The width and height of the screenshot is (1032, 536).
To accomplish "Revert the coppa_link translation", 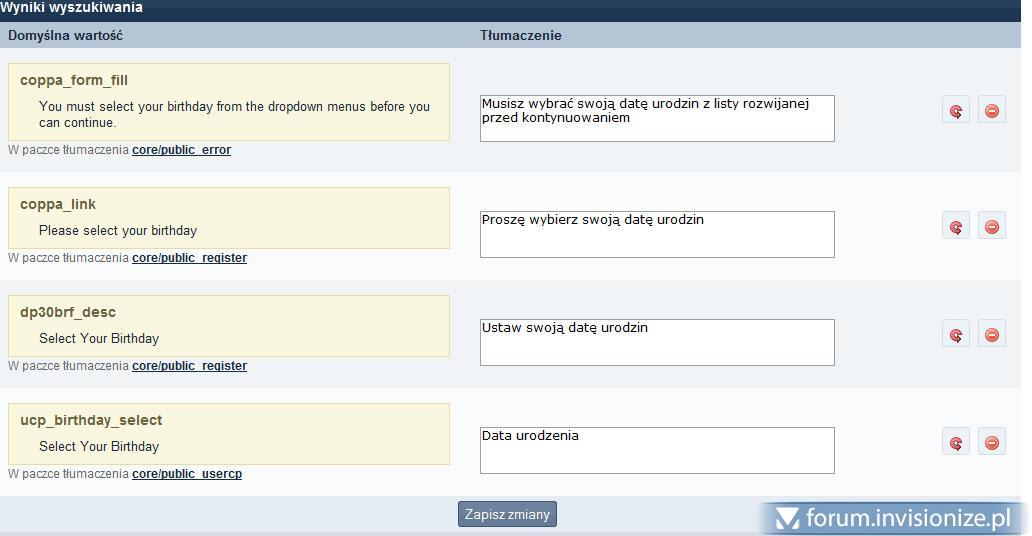I will point(955,226).
